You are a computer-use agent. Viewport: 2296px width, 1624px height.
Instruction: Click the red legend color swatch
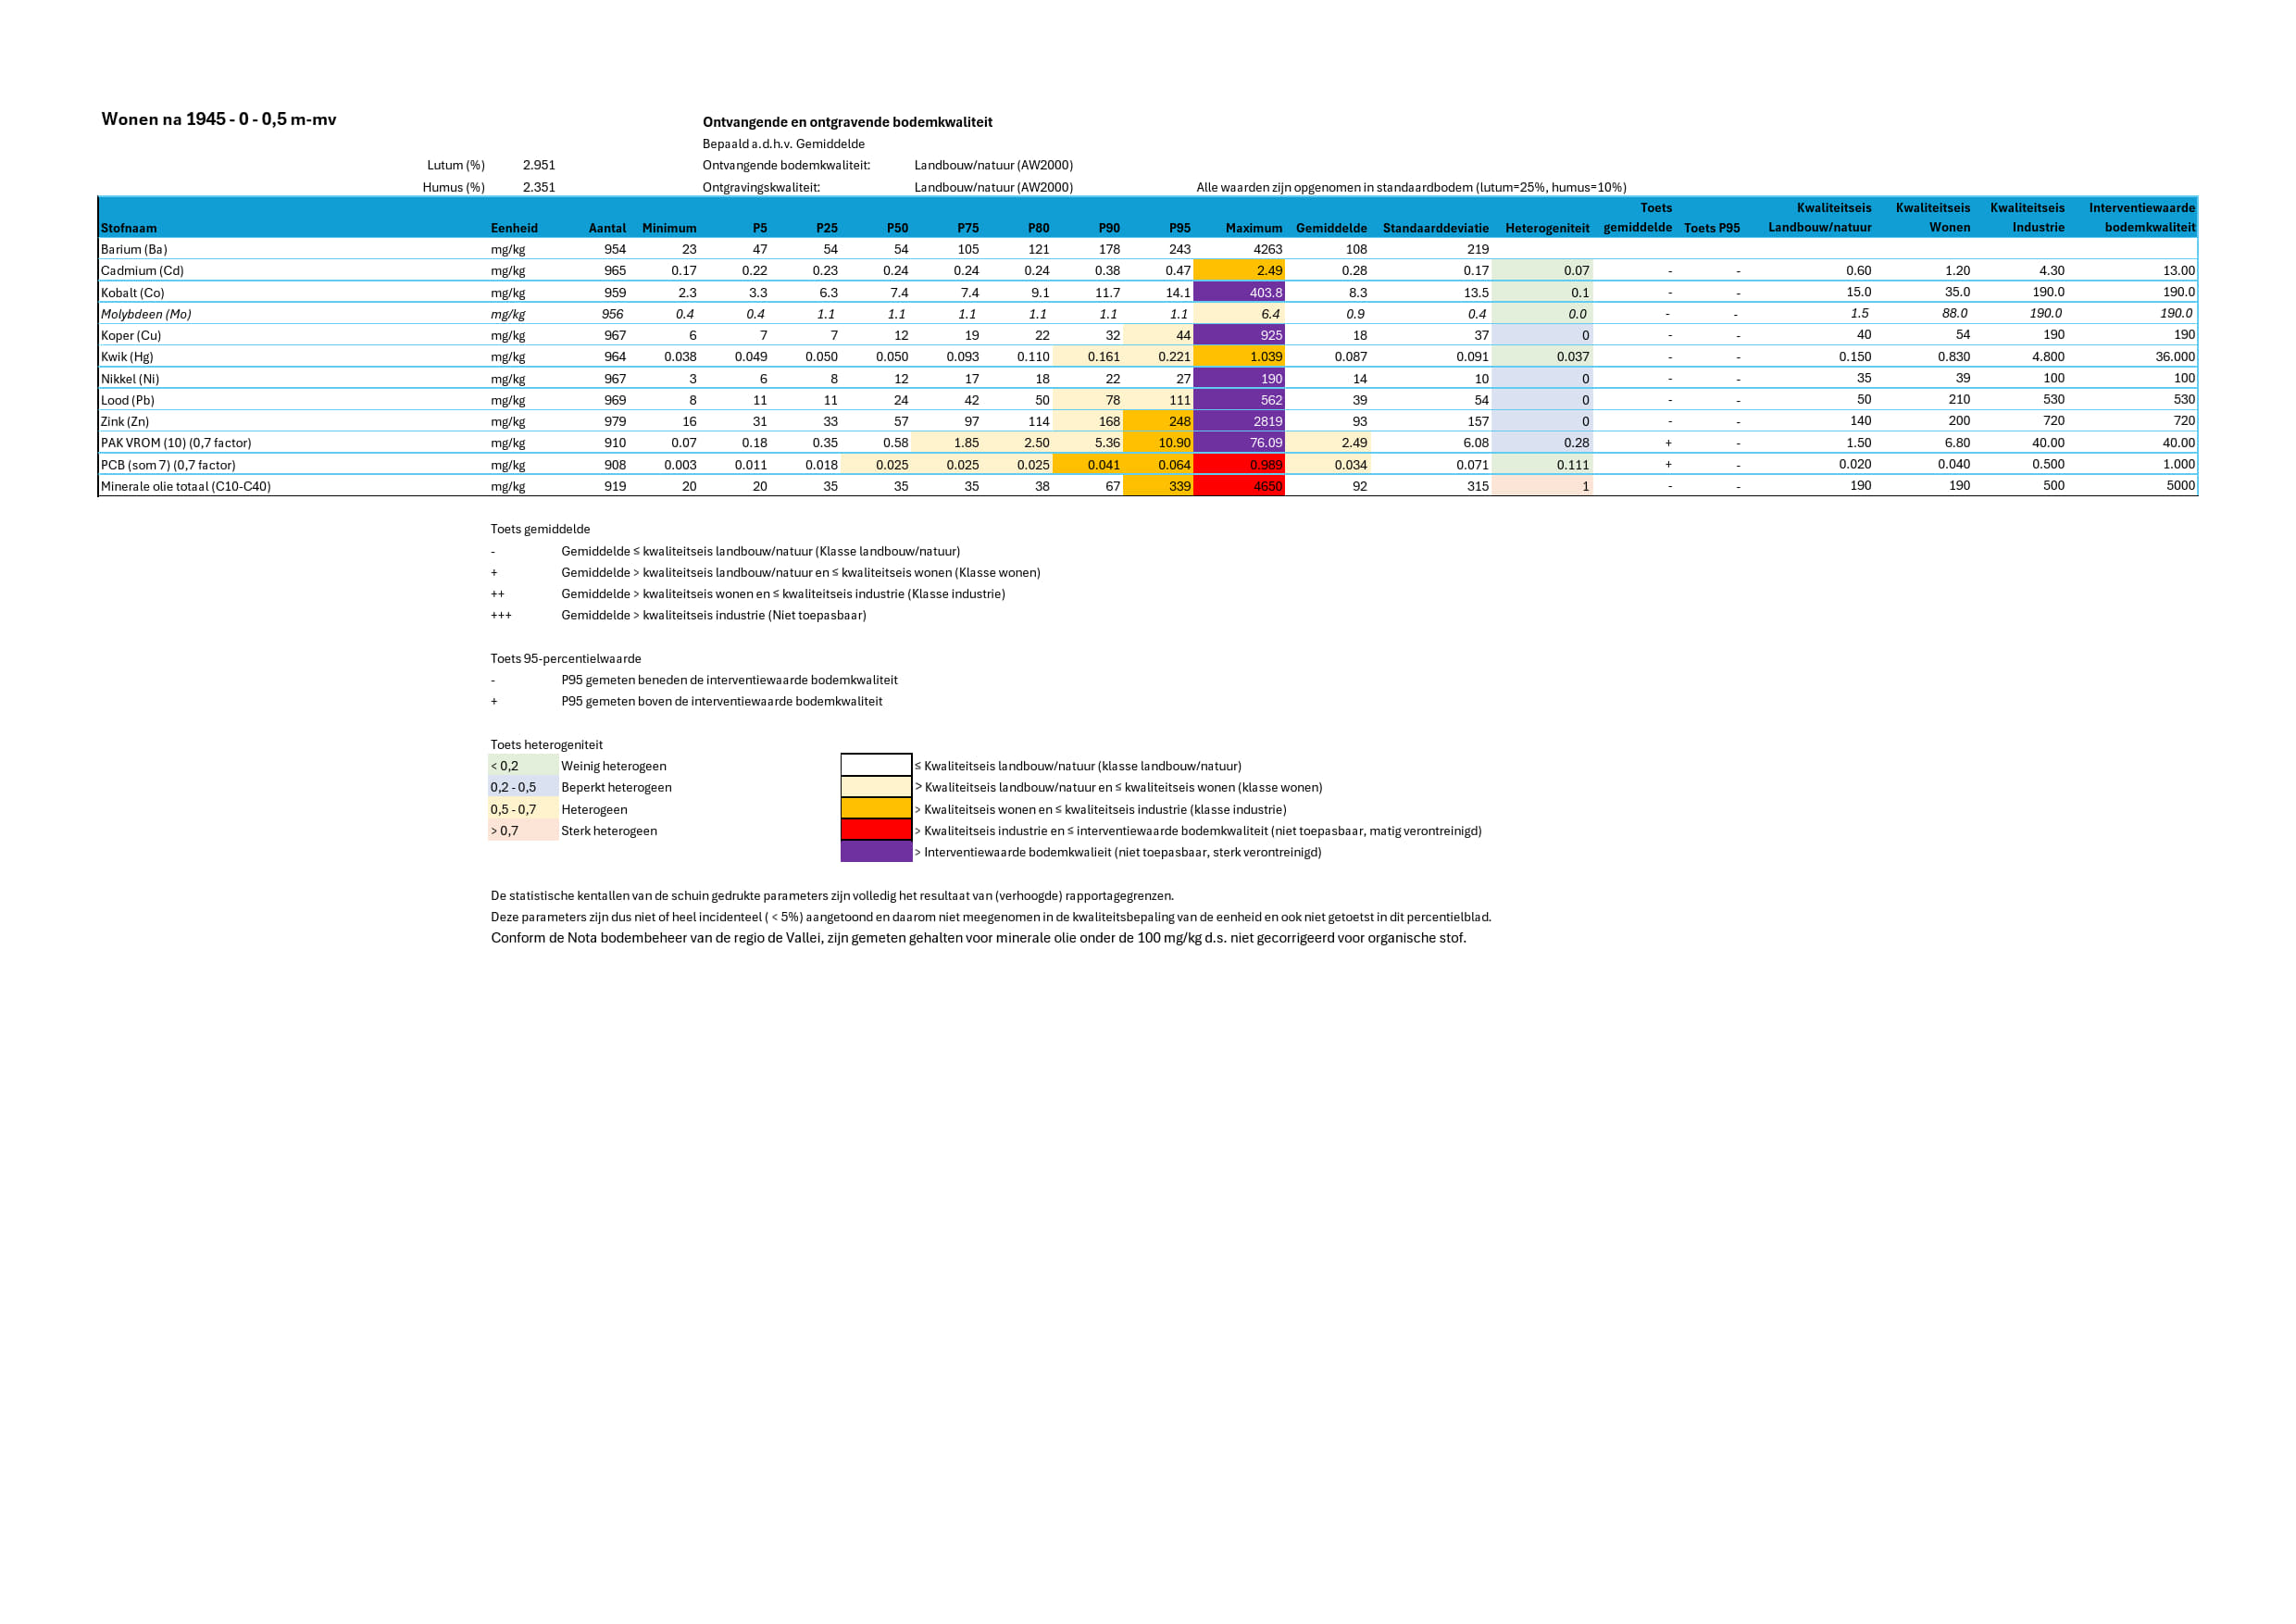pos(876,830)
